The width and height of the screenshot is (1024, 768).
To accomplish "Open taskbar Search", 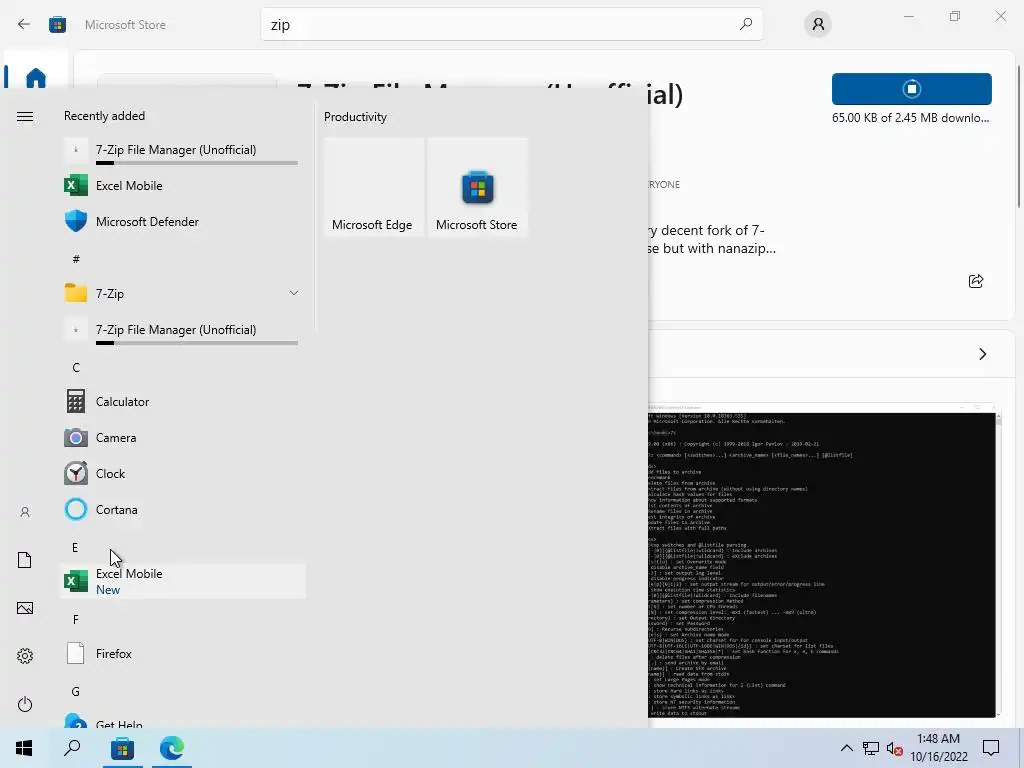I will (72, 748).
